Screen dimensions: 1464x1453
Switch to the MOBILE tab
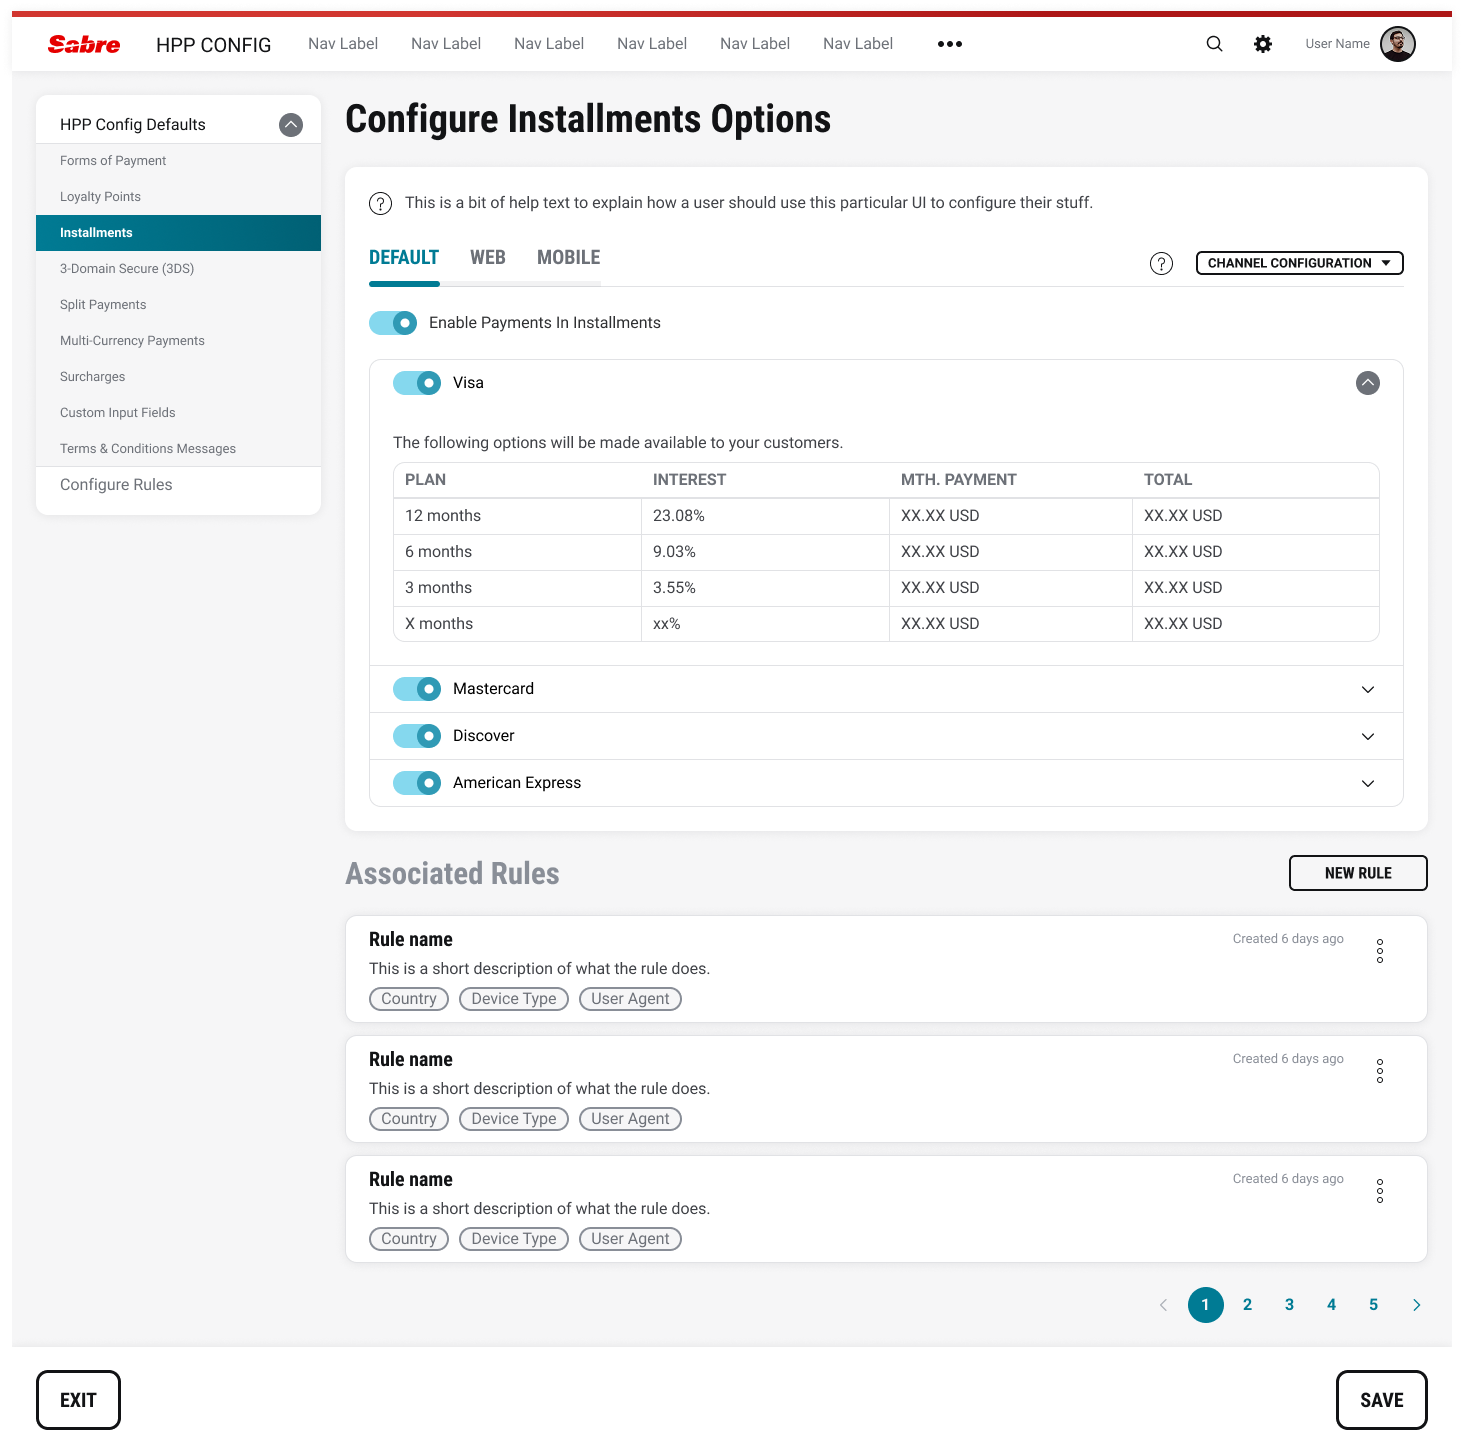click(568, 258)
